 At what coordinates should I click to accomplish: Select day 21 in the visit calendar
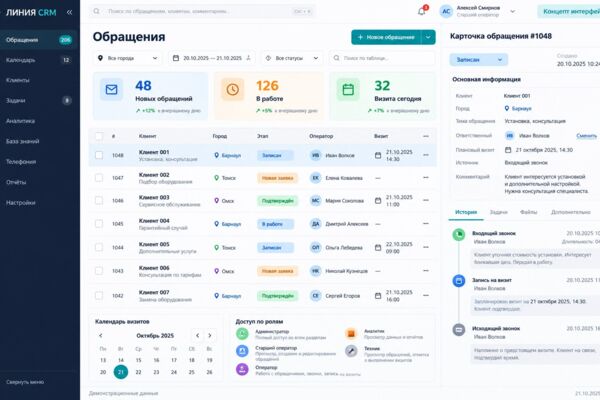(x=121, y=372)
